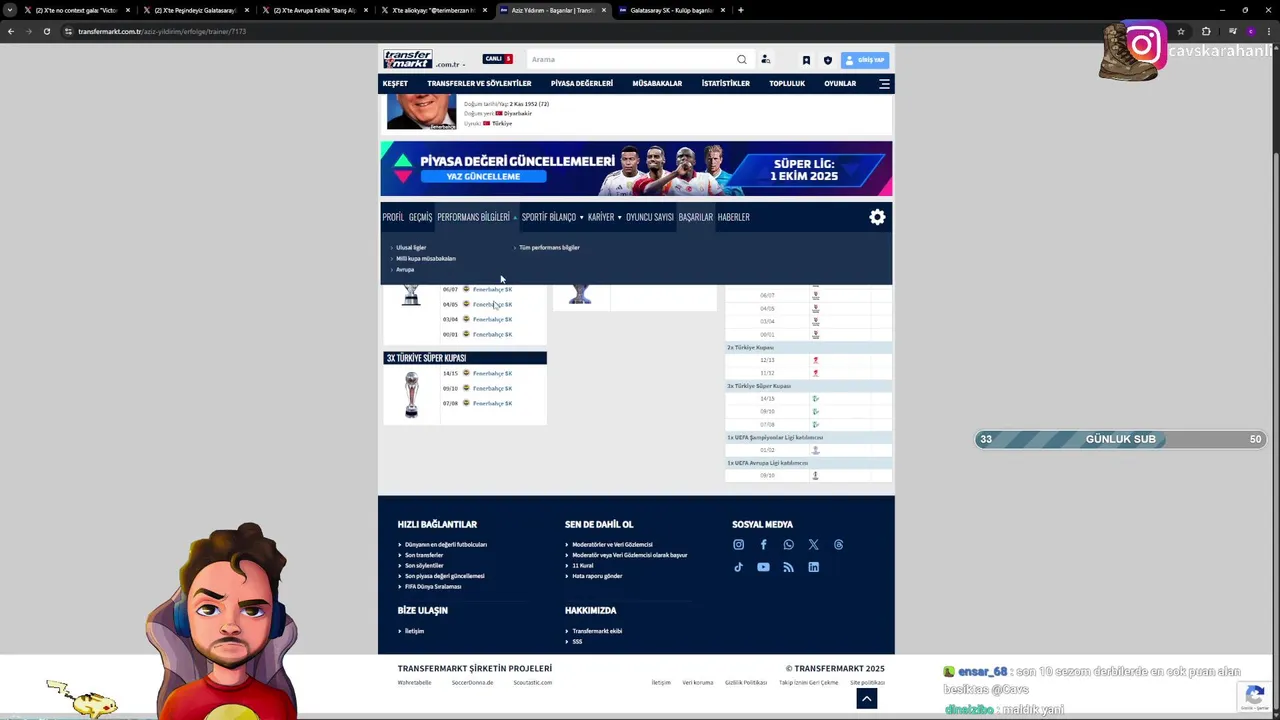Viewport: 1280px width, 720px height.
Task: Open Son transferler footer link
Action: pos(424,555)
